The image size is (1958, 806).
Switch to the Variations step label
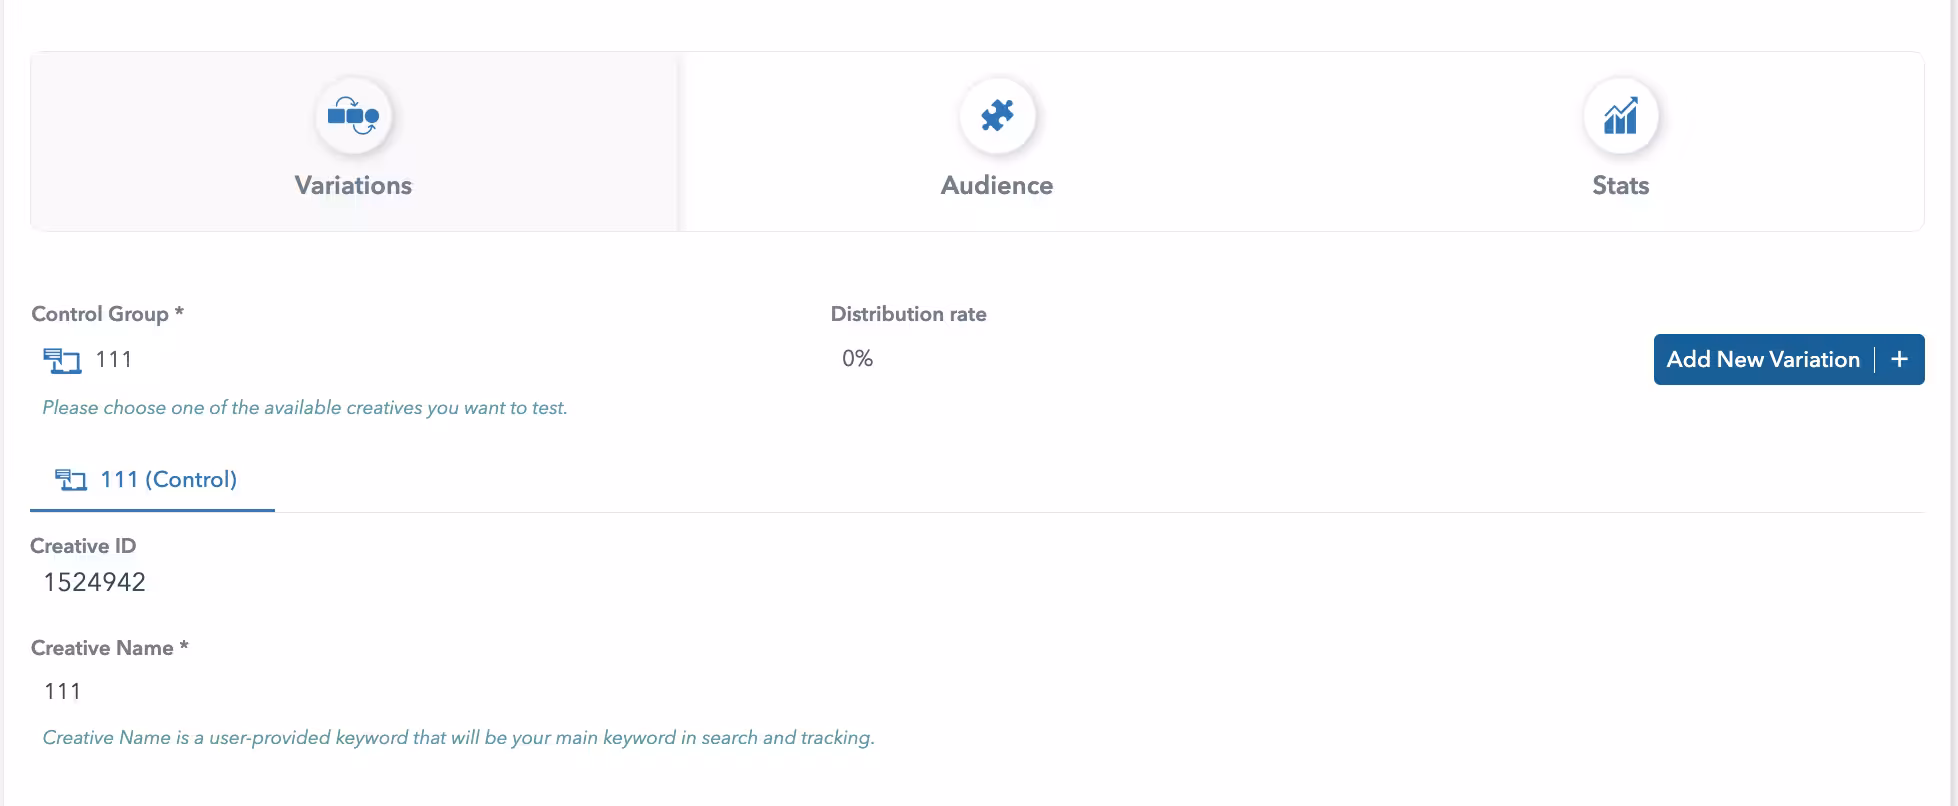click(x=353, y=185)
